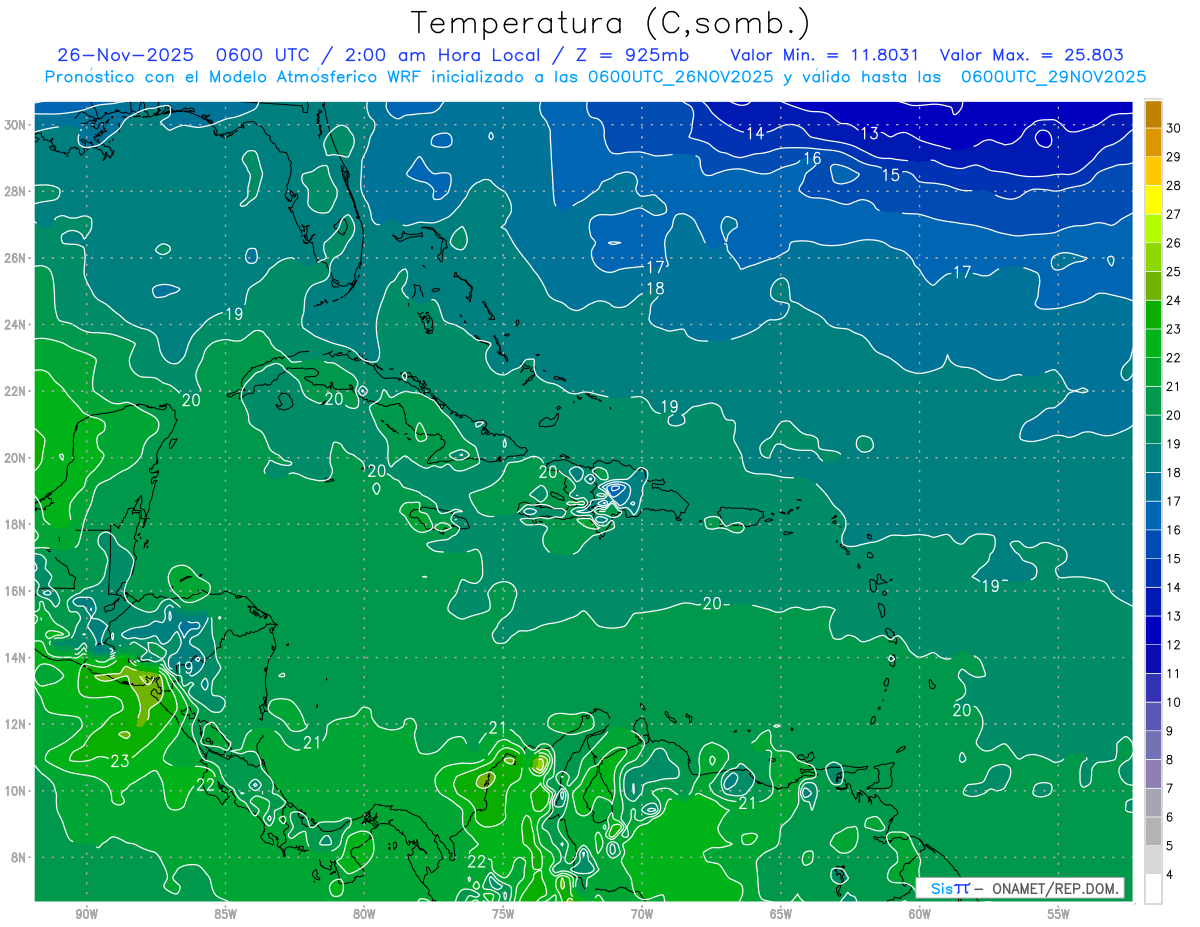Click the "22N" latitude axis label
This screenshot has width=1200, height=927.
click(x=17, y=391)
